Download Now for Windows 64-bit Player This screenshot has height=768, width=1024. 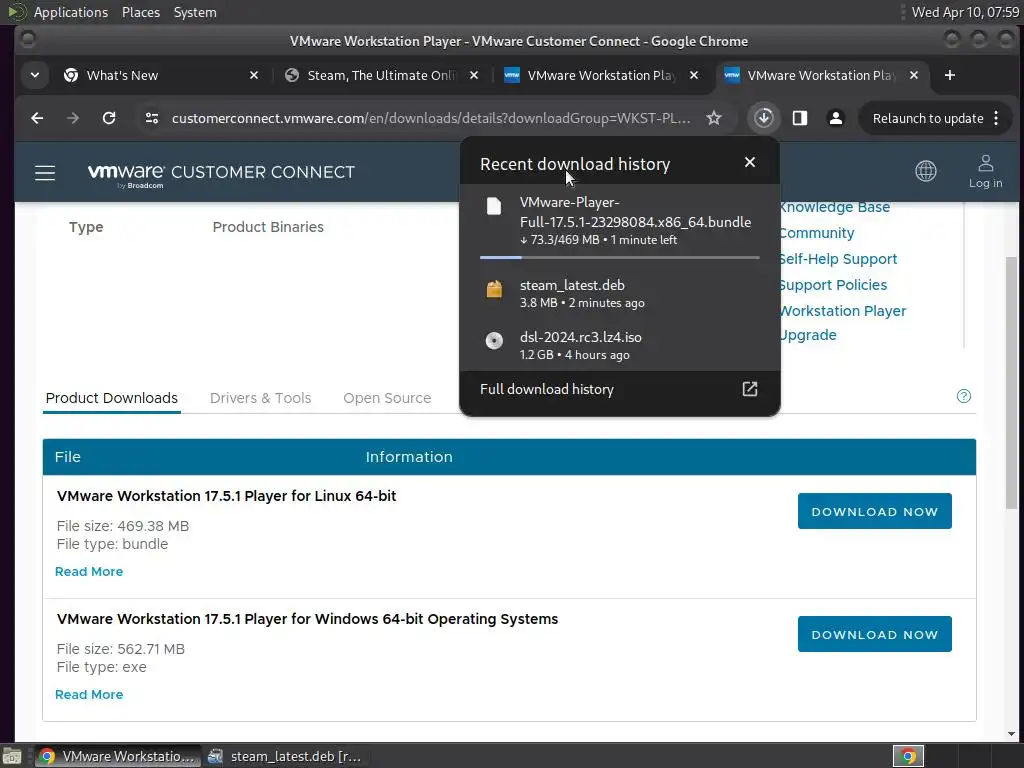pyautogui.click(x=874, y=634)
